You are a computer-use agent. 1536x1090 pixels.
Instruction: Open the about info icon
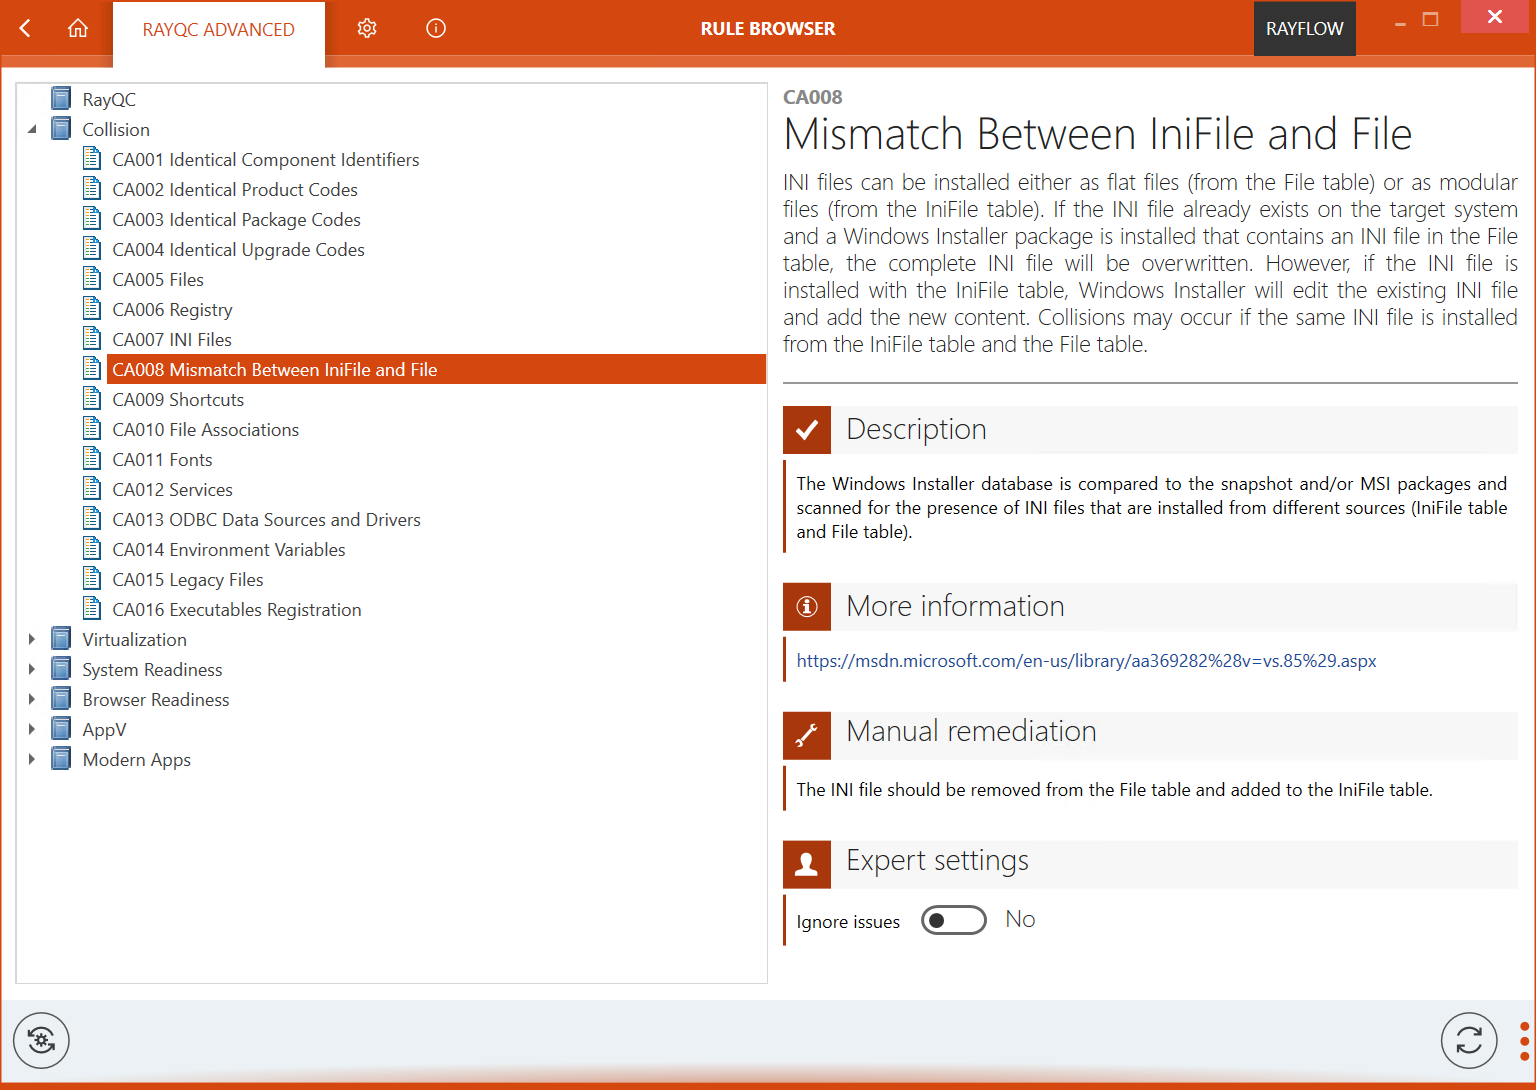(436, 29)
